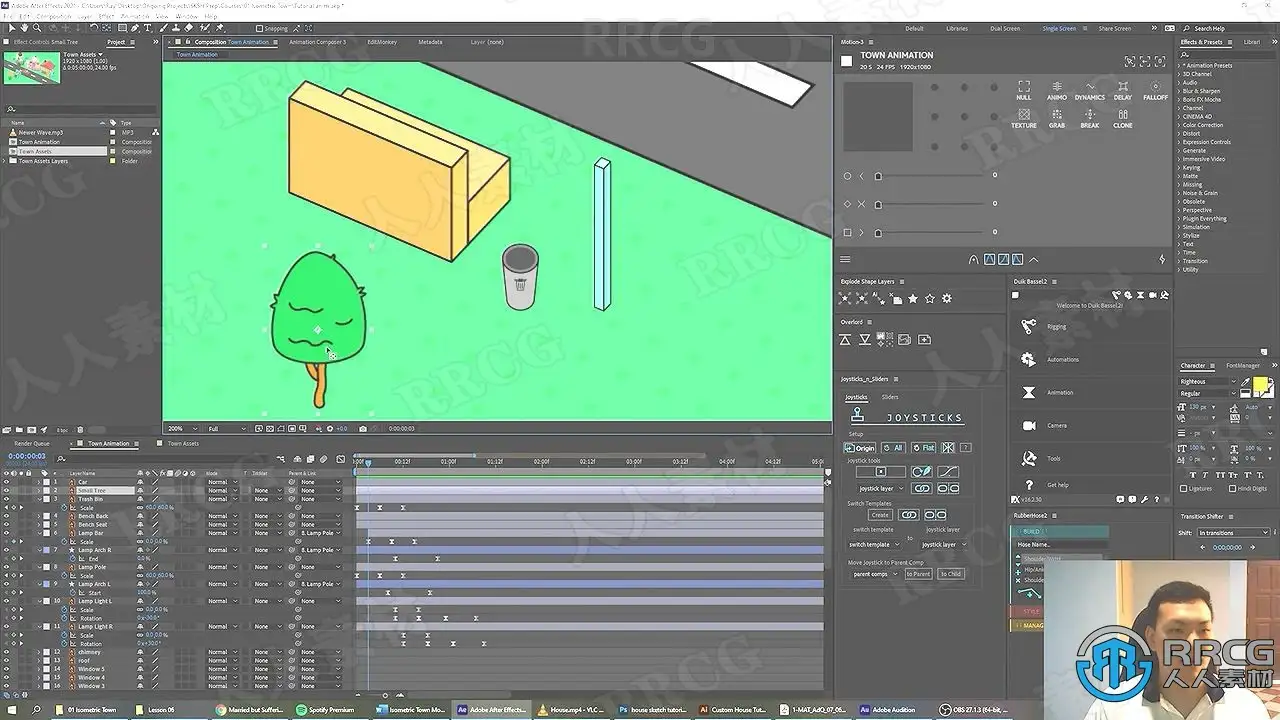Screen dimensions: 1280x720
Task: Click the first Overlord push icon
Action: coord(845,339)
